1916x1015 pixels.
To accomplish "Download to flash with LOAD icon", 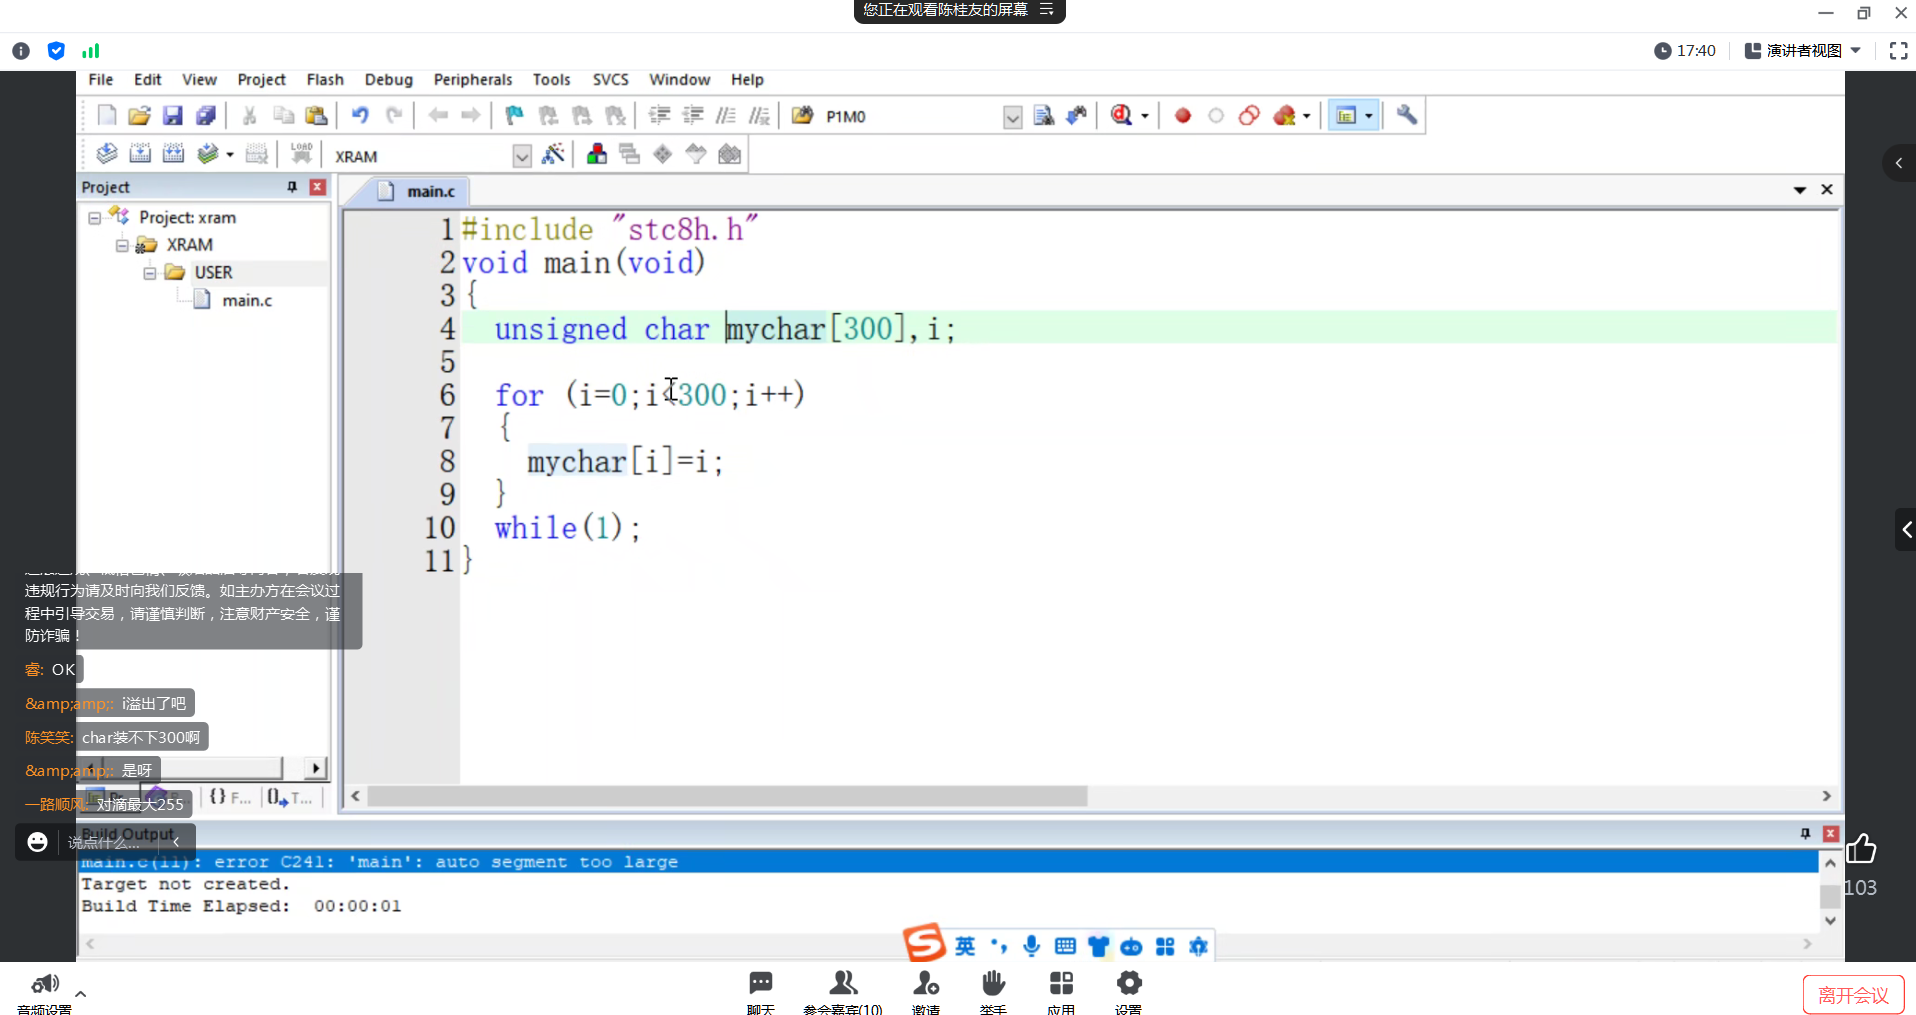I will pos(301,154).
